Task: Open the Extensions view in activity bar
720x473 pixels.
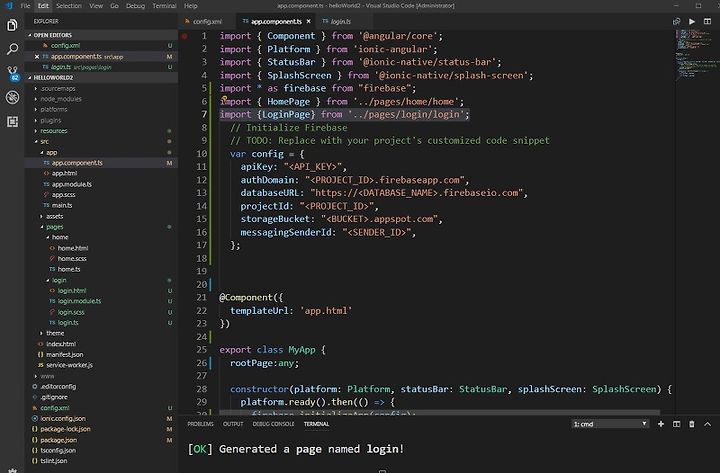Action: (x=12, y=121)
